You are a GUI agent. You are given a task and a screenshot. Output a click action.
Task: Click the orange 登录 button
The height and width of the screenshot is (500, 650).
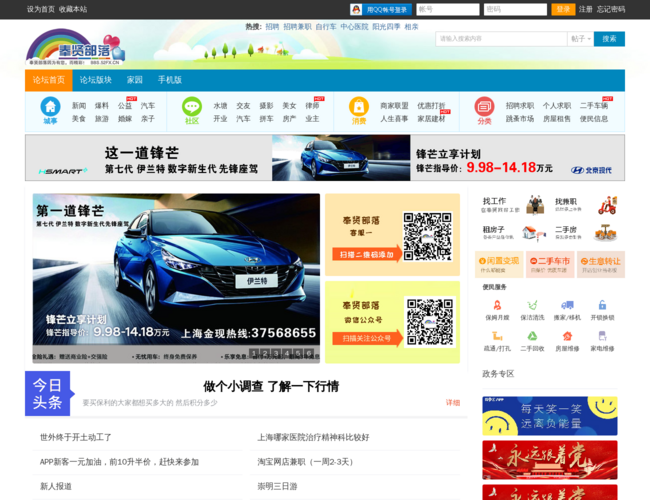(x=563, y=9)
